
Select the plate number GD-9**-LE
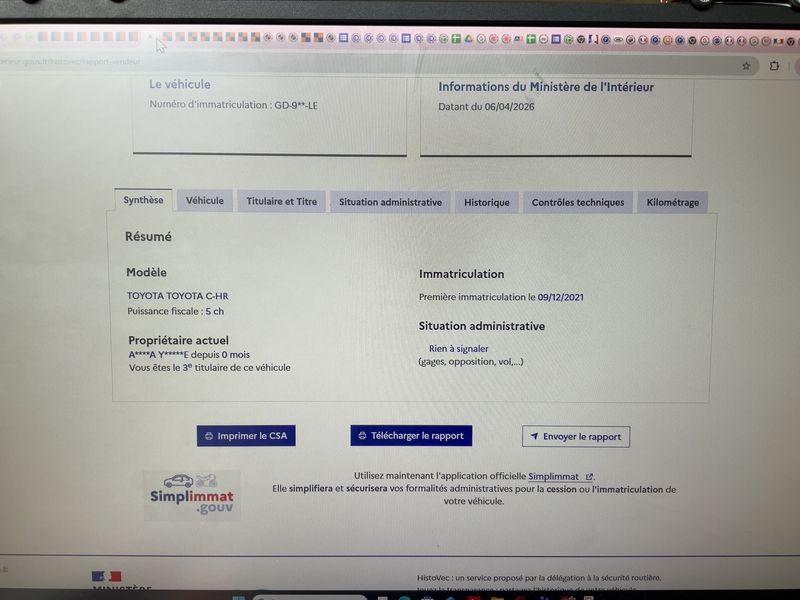pos(296,106)
